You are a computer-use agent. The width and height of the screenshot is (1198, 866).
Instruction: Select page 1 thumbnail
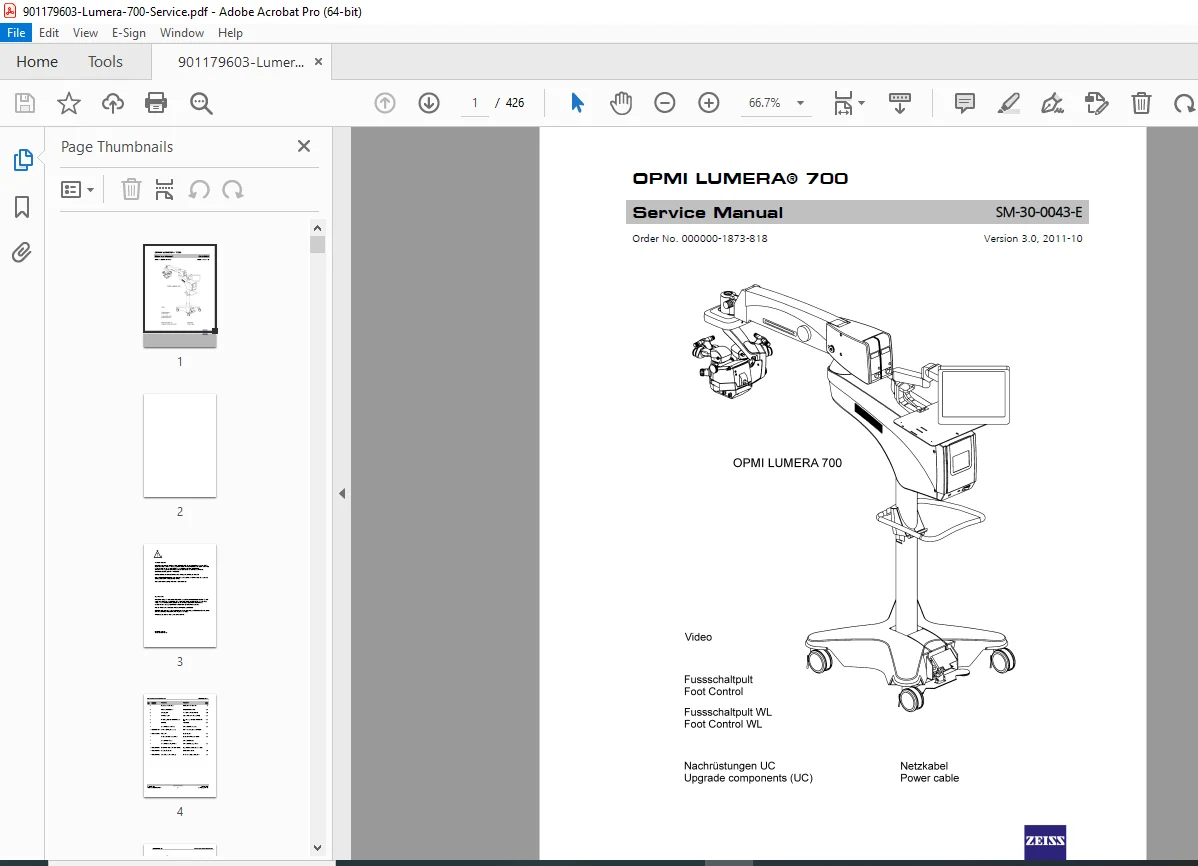(180, 296)
